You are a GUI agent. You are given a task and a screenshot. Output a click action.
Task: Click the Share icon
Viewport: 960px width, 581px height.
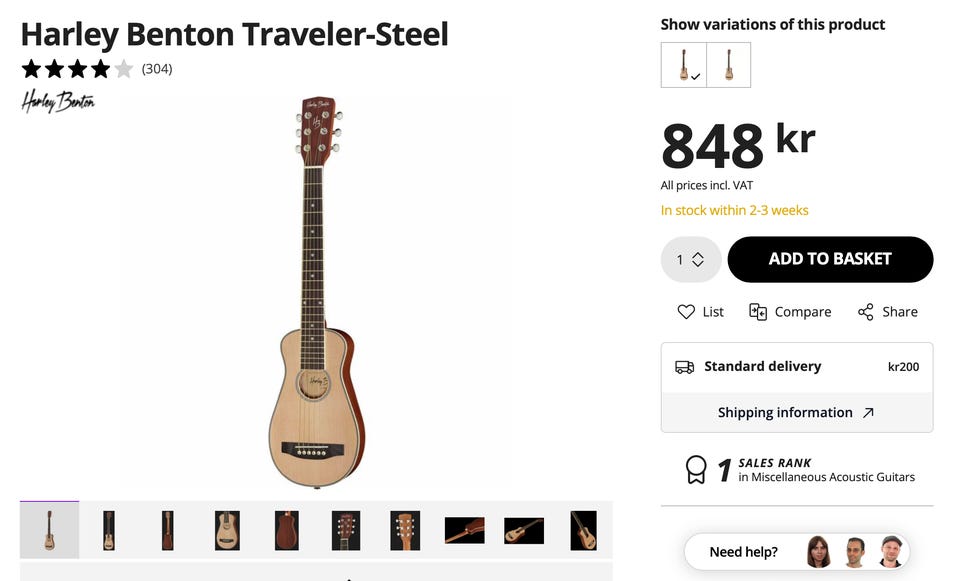pos(866,312)
